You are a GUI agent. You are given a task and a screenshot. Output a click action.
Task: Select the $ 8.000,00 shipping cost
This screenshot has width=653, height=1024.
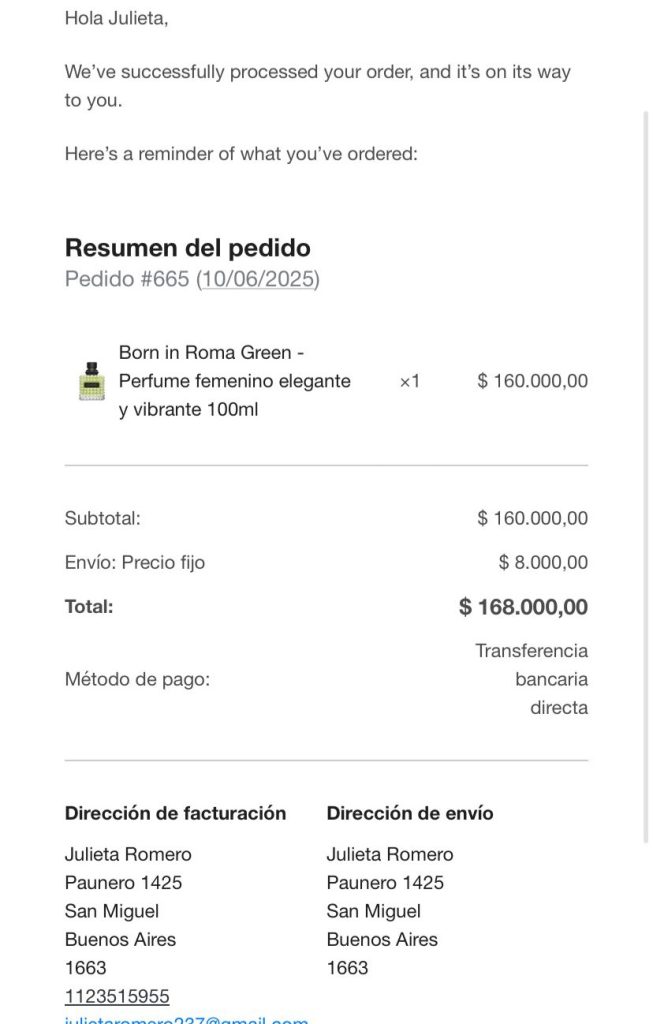coord(543,562)
